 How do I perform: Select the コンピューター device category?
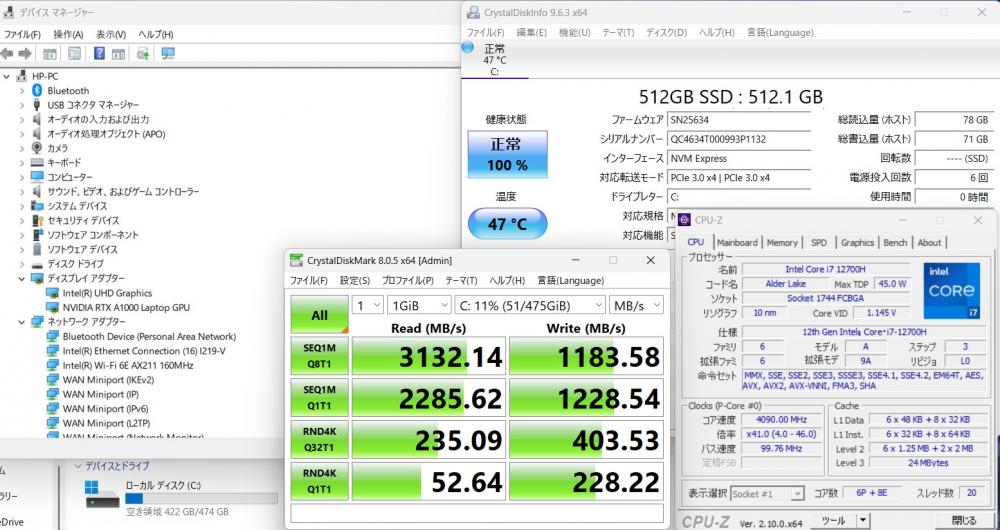coord(70,177)
